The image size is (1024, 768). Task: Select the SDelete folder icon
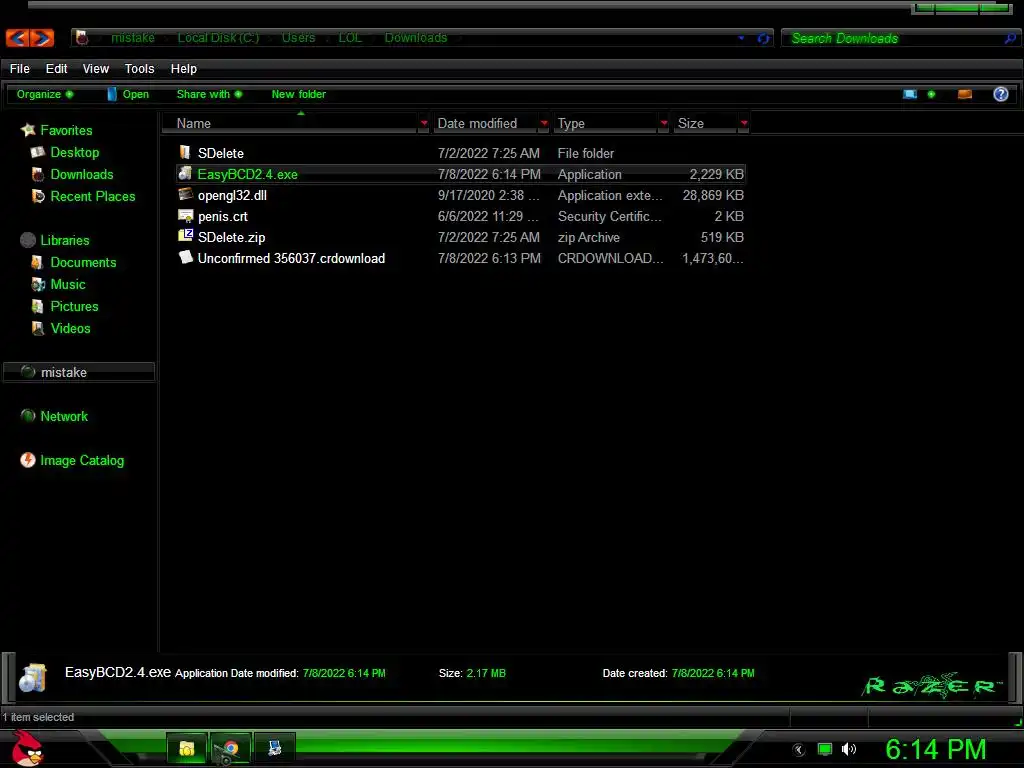[x=185, y=152]
